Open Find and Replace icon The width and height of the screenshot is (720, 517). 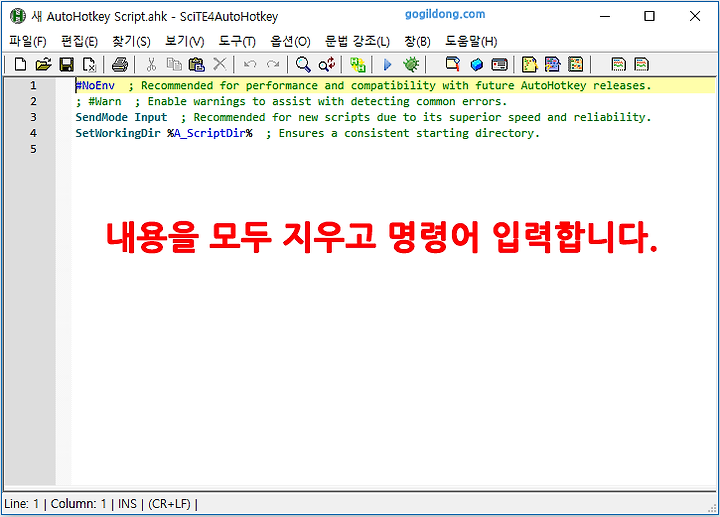[327, 64]
